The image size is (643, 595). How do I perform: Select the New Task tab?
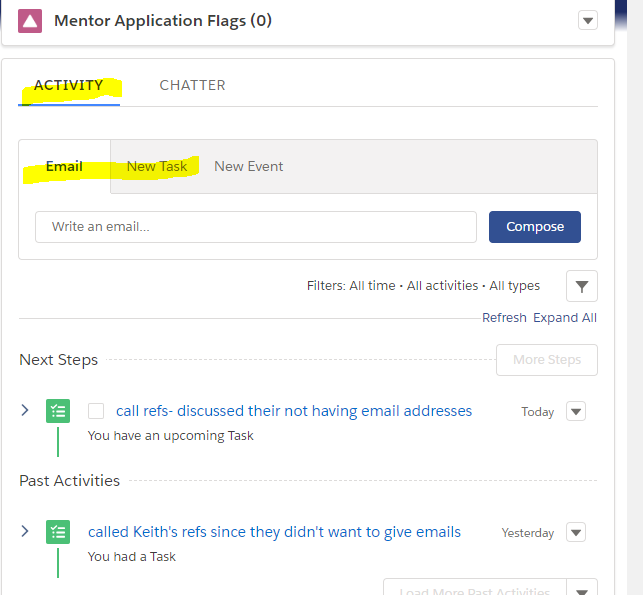[157, 166]
